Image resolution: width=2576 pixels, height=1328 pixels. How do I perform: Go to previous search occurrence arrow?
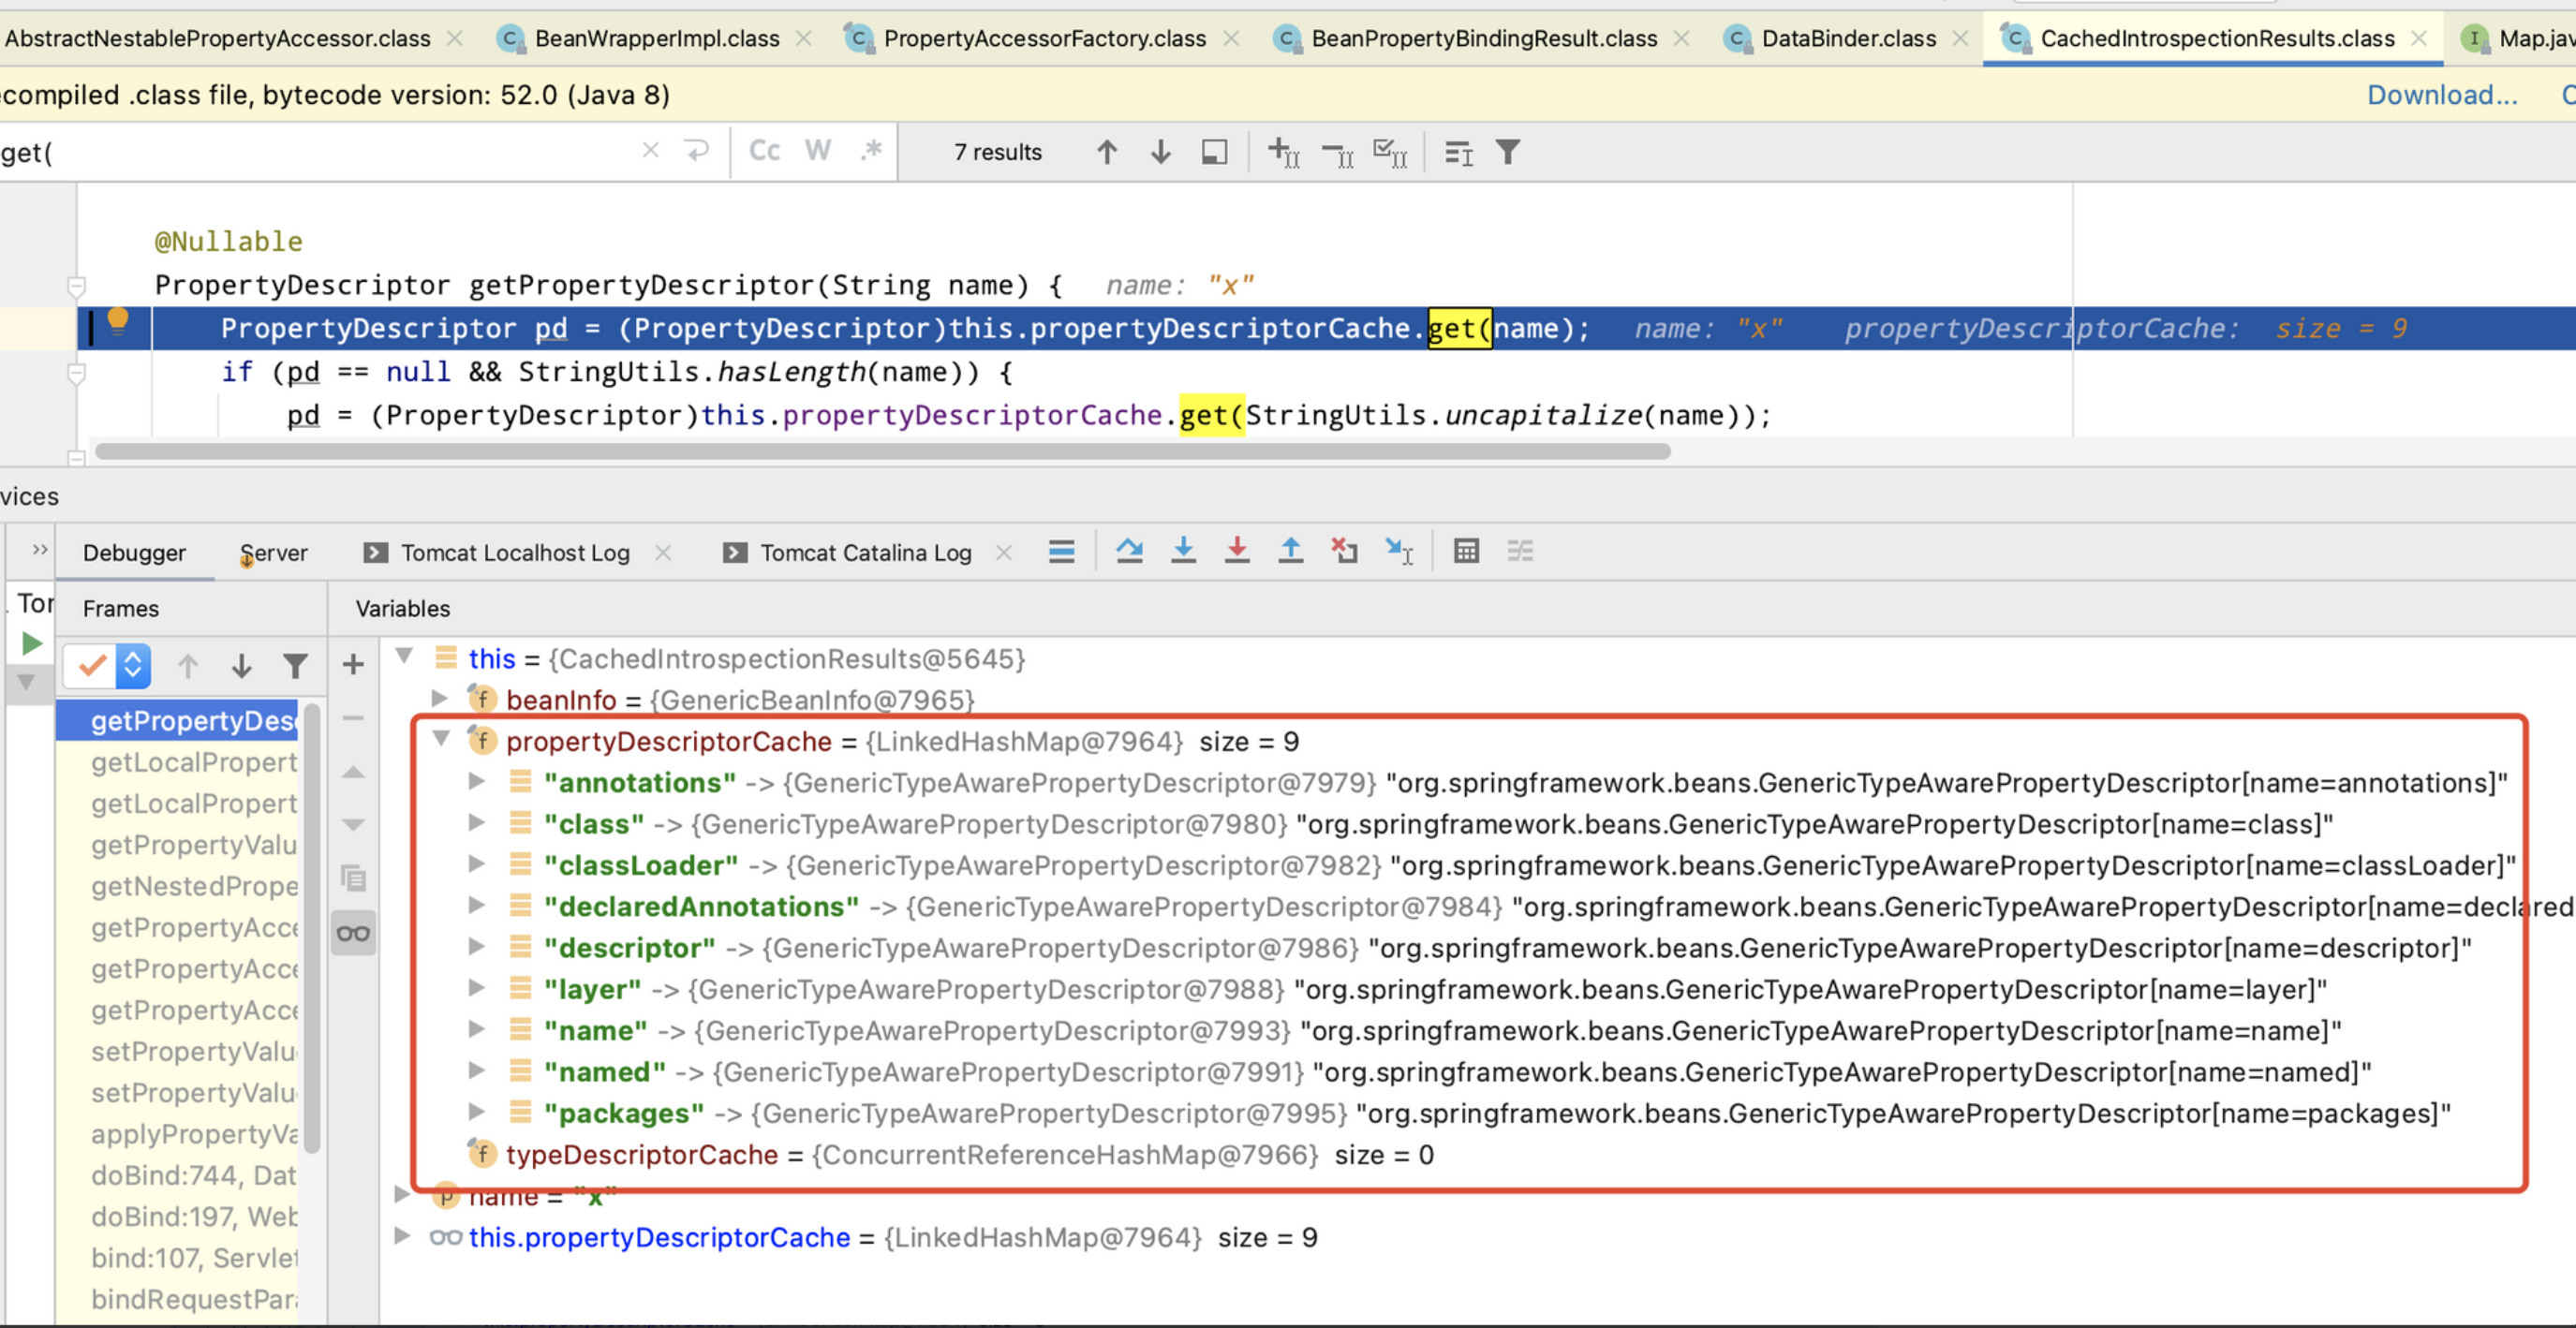coord(1106,152)
